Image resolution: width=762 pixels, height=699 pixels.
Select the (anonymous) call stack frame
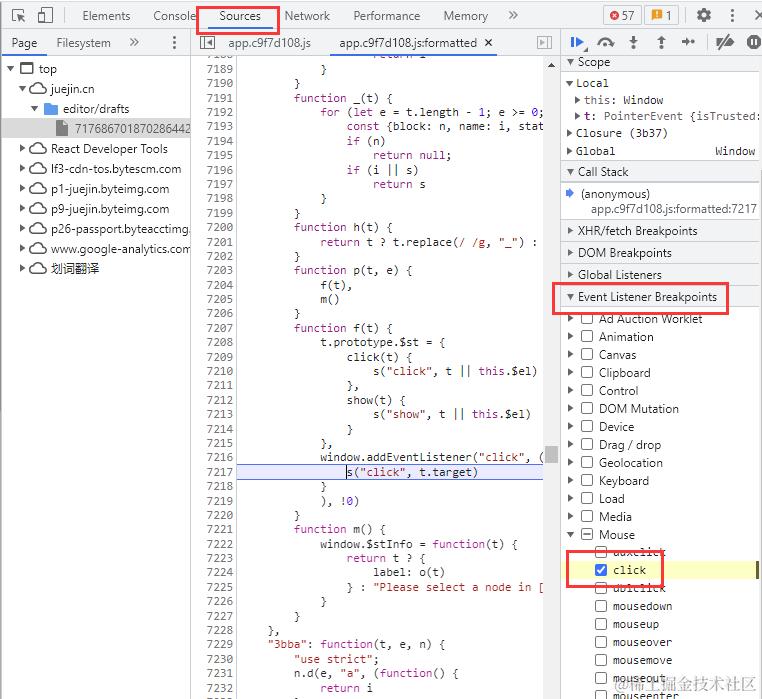(x=615, y=194)
